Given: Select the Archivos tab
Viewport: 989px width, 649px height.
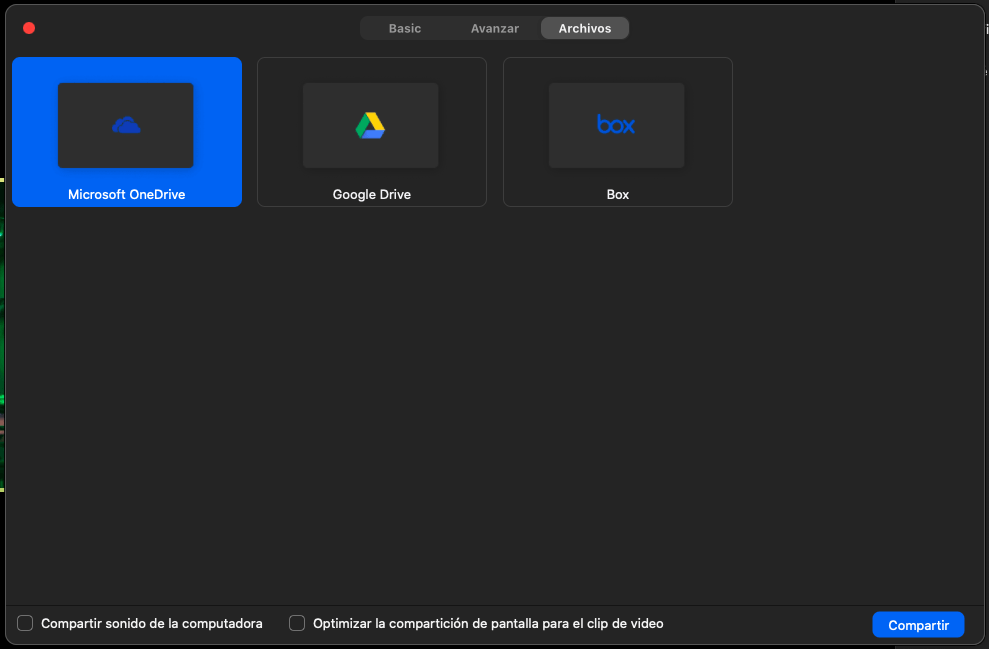Looking at the screenshot, I should tap(585, 28).
